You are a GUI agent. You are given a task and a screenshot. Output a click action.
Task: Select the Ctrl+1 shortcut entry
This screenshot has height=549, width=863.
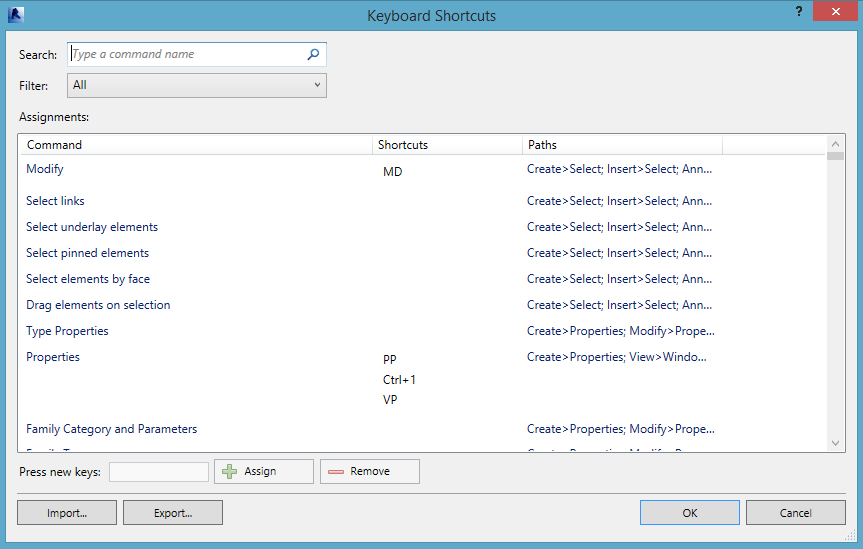[x=399, y=379]
